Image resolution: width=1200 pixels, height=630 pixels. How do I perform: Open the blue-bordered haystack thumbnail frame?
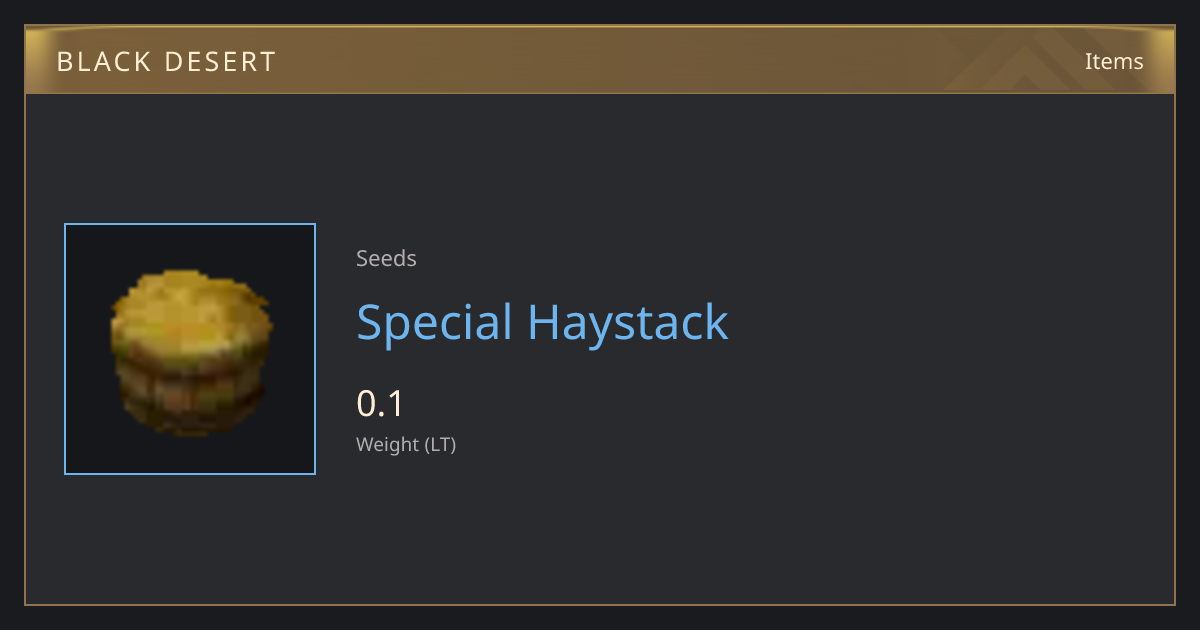[190, 349]
